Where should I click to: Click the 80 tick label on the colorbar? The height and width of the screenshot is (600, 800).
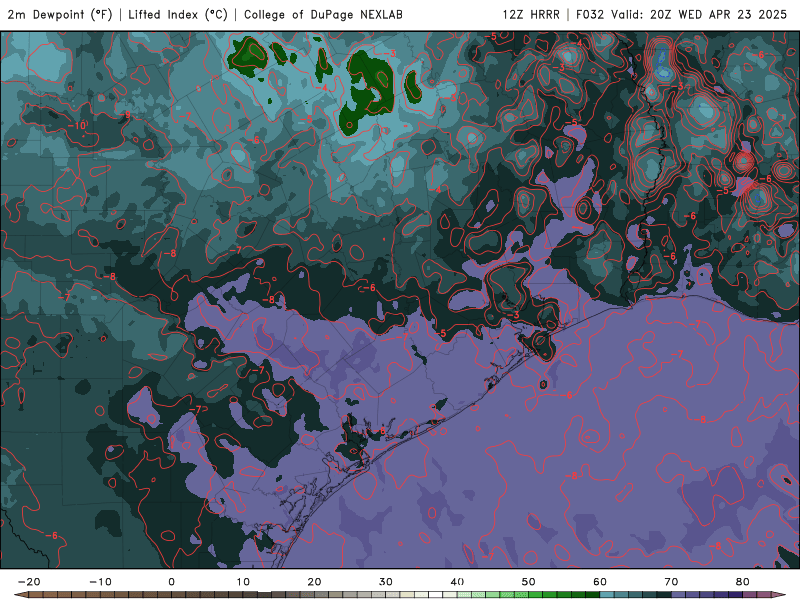click(x=743, y=582)
